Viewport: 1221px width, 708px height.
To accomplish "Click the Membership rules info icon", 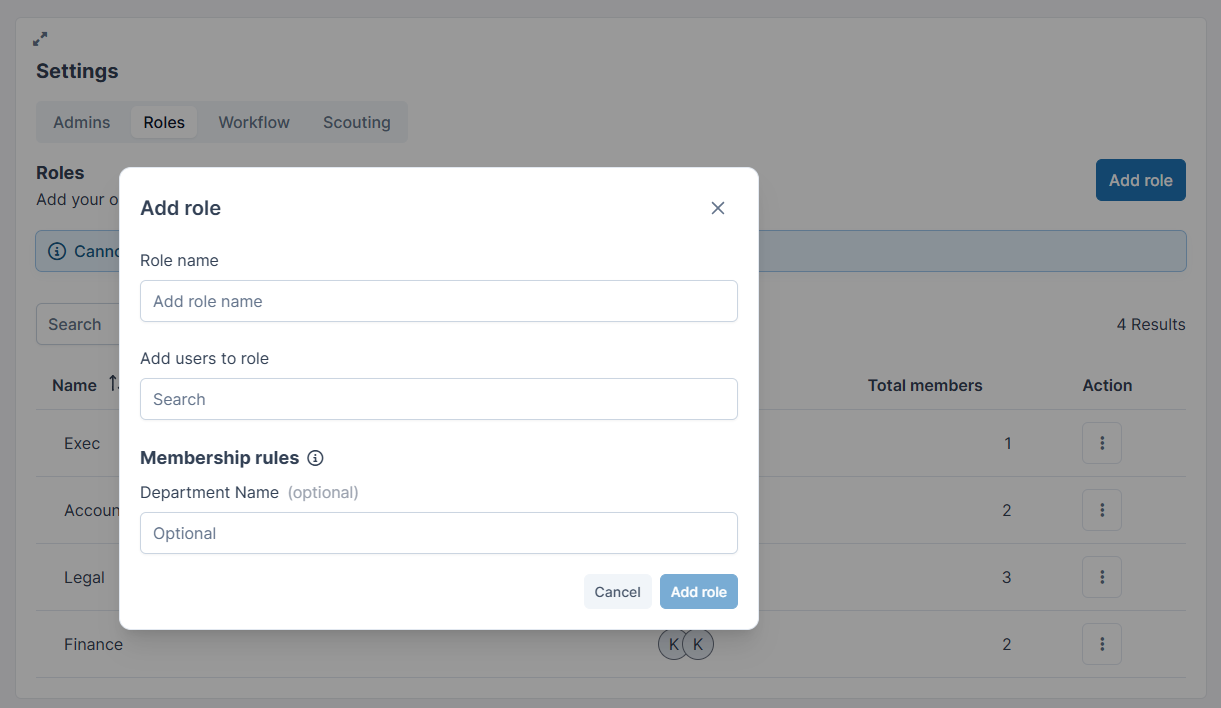I will pyautogui.click(x=315, y=458).
